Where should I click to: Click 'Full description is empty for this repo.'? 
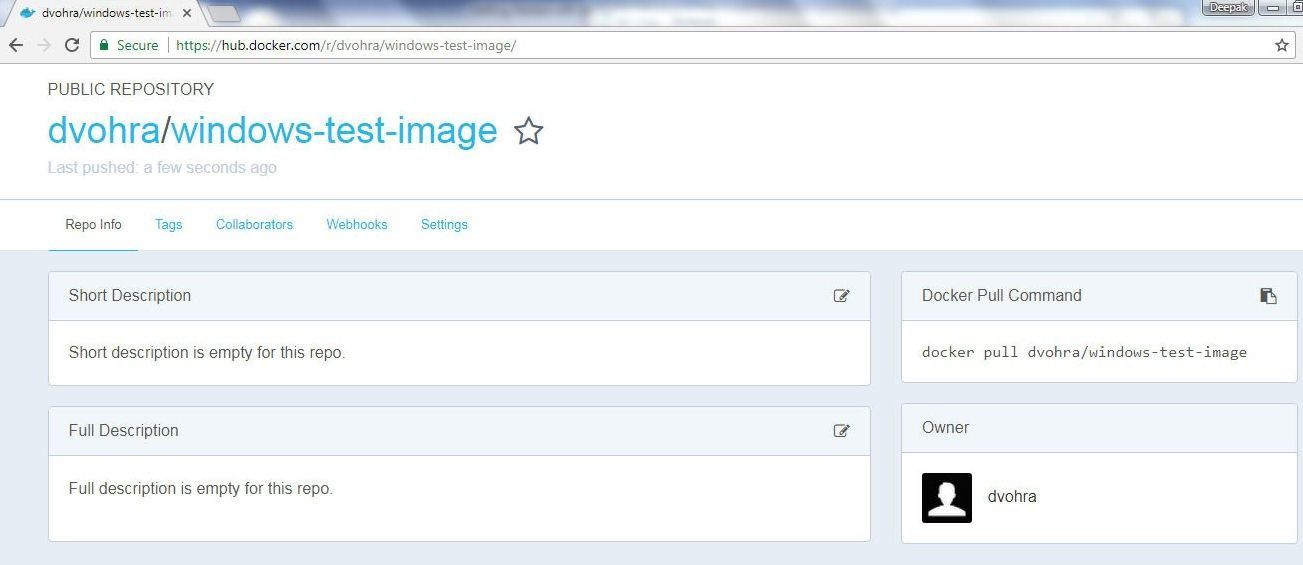201,489
